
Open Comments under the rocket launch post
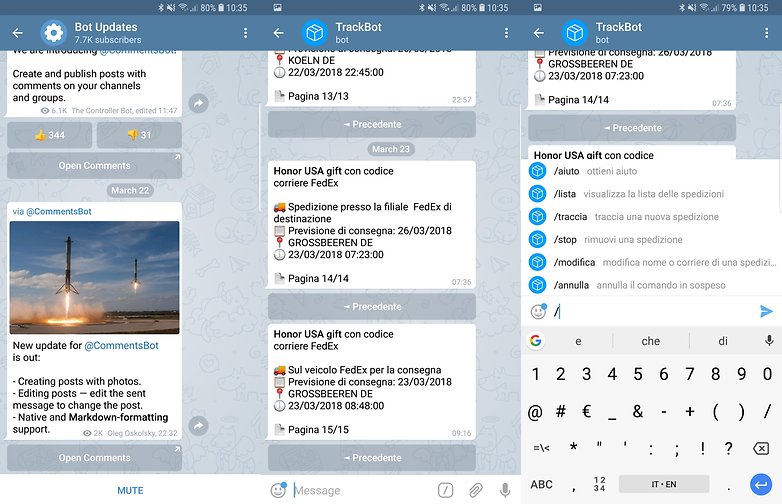(x=94, y=458)
